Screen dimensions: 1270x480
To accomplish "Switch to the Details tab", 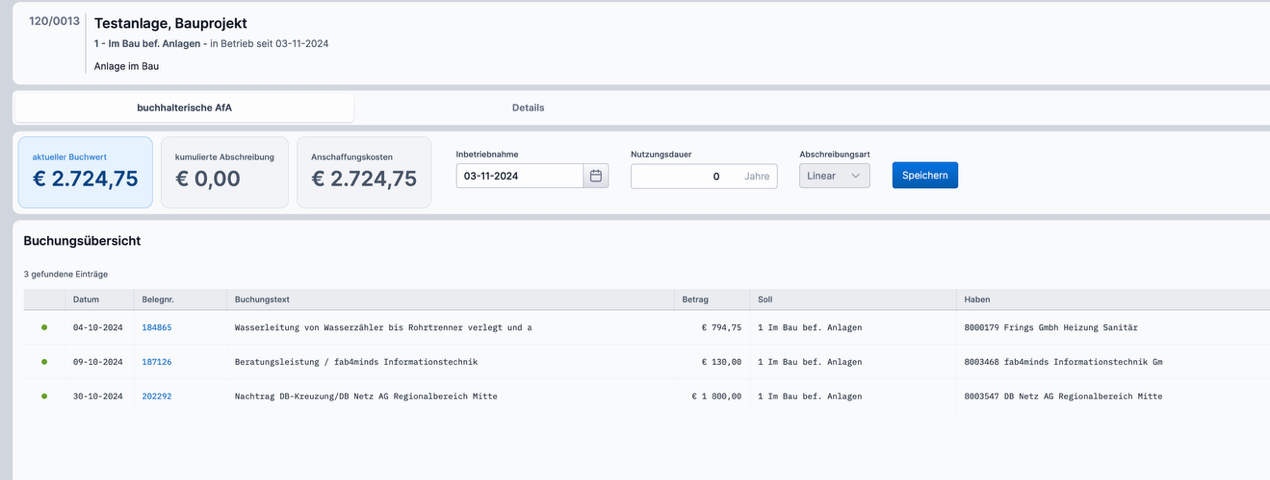I will pos(528,108).
